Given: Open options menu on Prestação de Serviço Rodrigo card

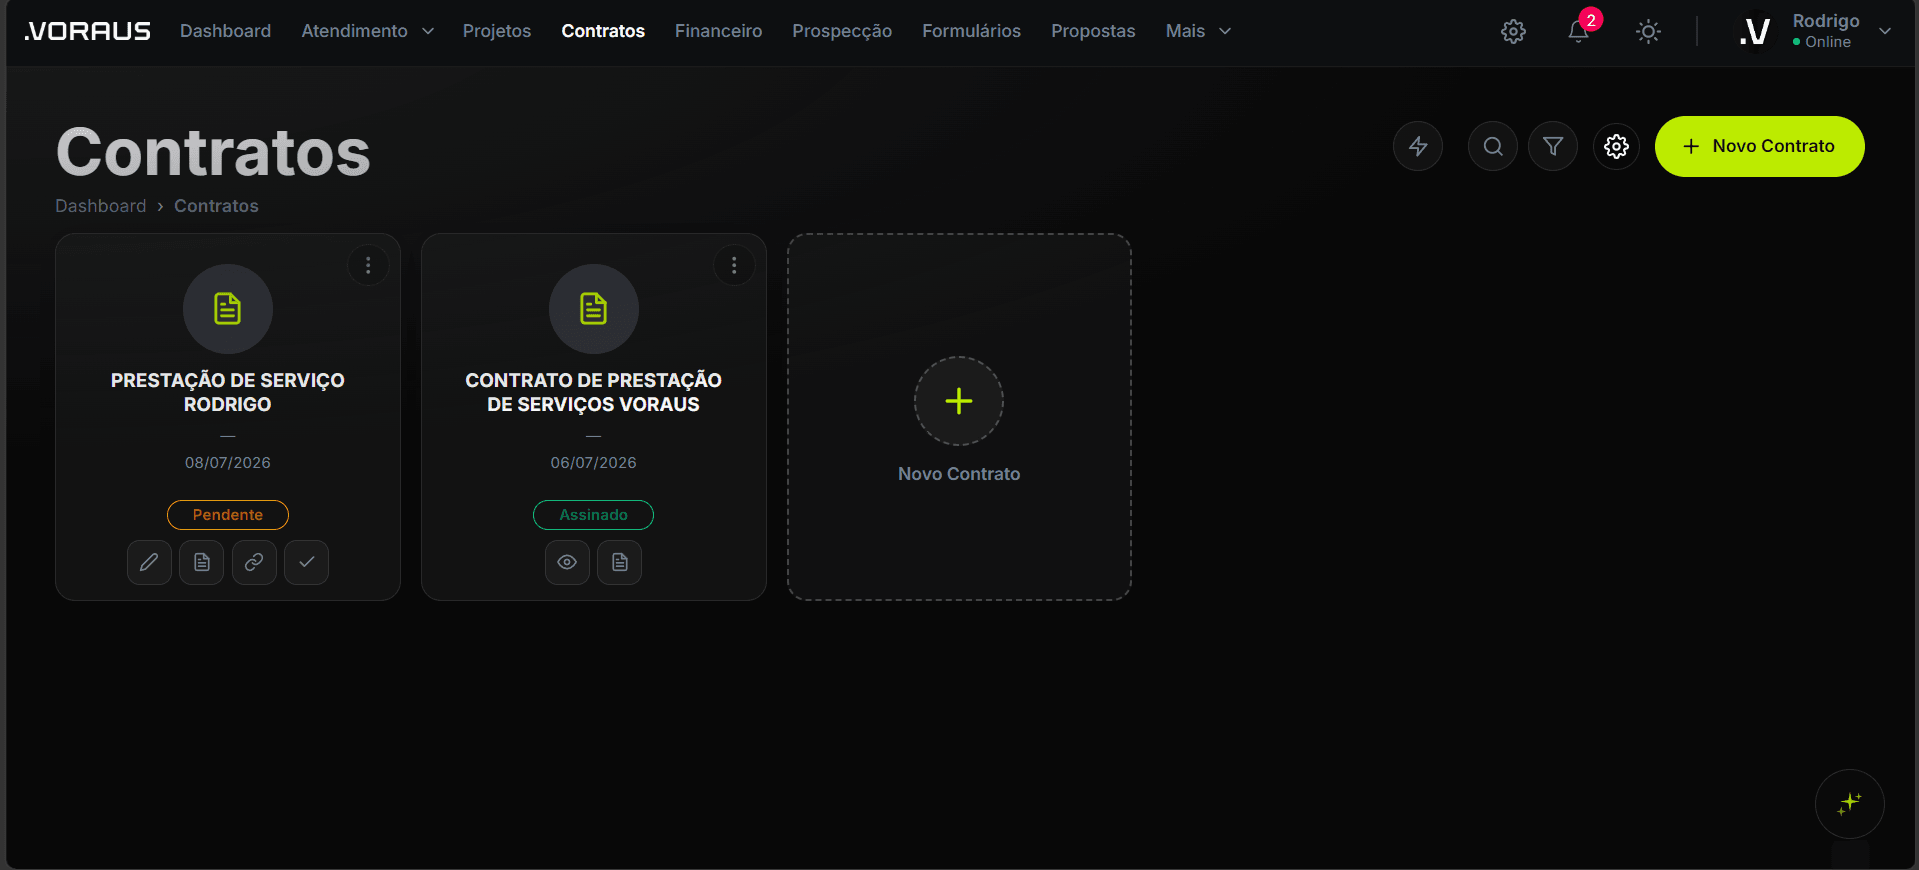Looking at the screenshot, I should (x=368, y=265).
